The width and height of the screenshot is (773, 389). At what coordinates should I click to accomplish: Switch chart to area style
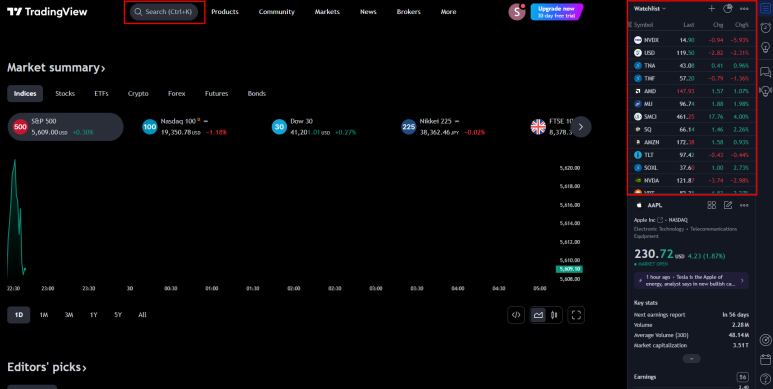click(x=538, y=315)
